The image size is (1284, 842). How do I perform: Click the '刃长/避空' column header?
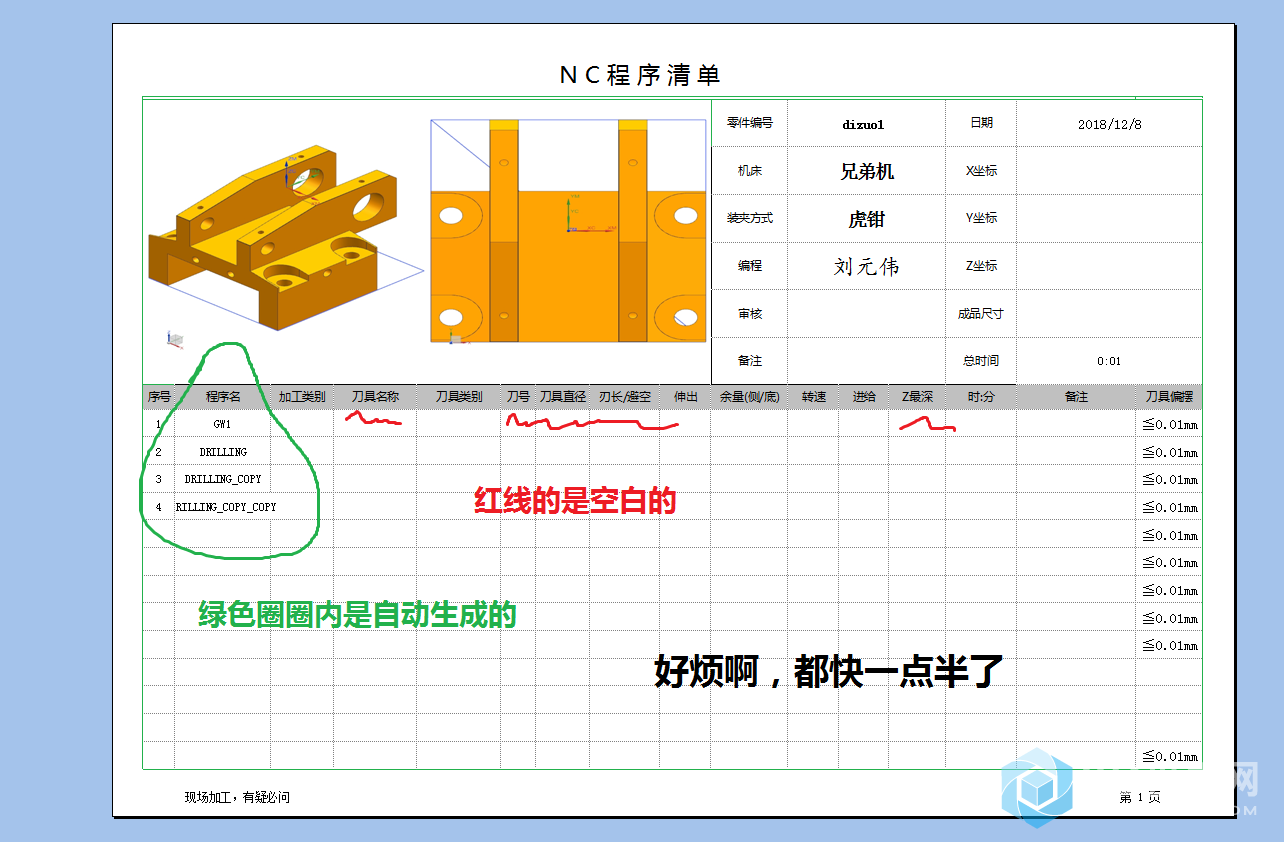tap(625, 397)
